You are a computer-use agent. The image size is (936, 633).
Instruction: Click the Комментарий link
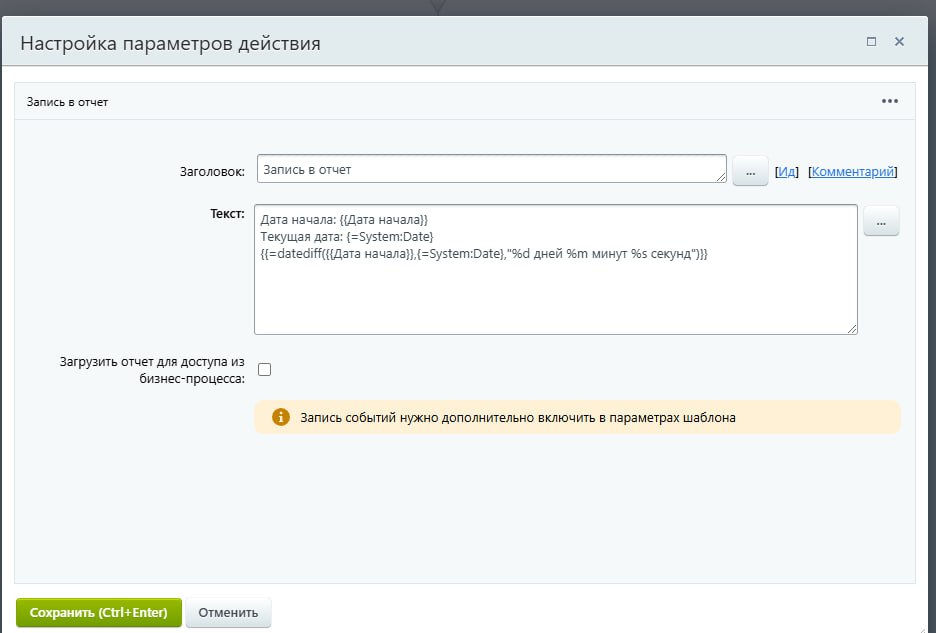[853, 172]
